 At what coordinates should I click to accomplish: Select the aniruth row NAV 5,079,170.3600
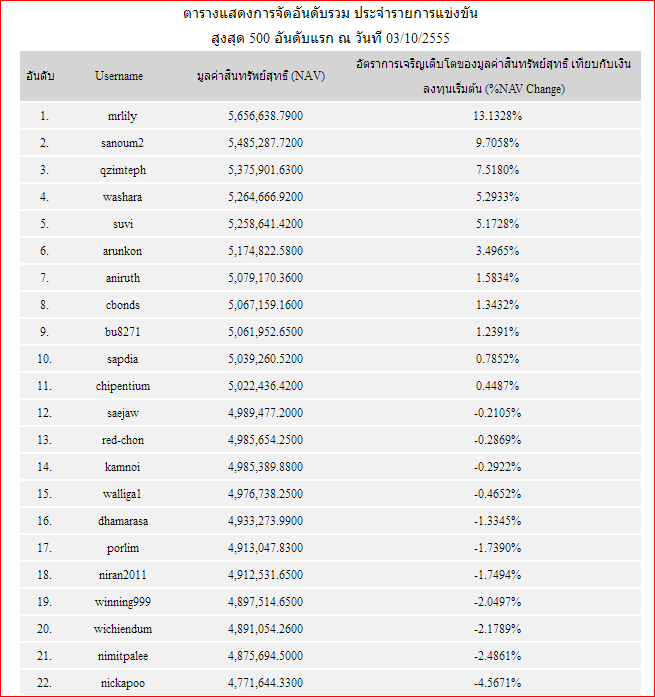pos(265,278)
